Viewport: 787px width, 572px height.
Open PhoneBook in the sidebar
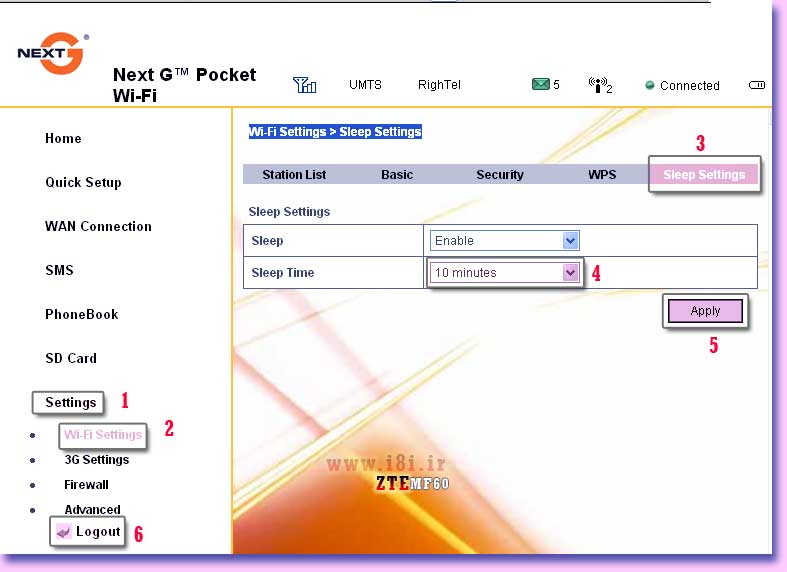(82, 315)
